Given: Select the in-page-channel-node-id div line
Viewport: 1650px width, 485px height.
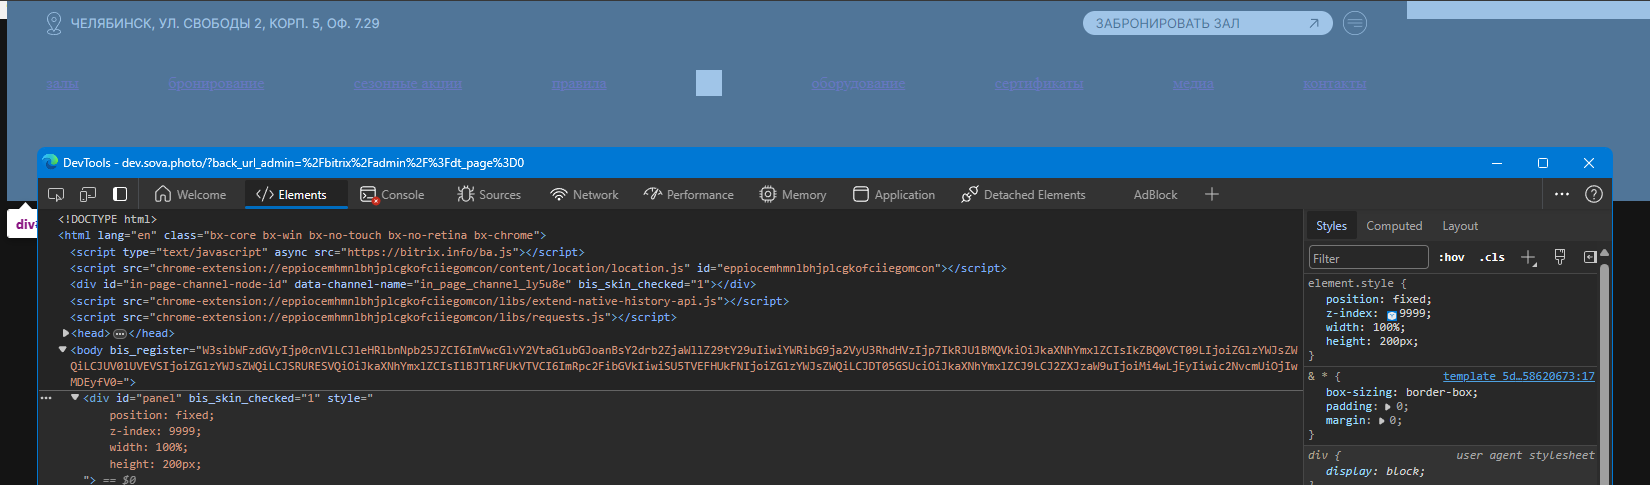Looking at the screenshot, I should click(413, 284).
